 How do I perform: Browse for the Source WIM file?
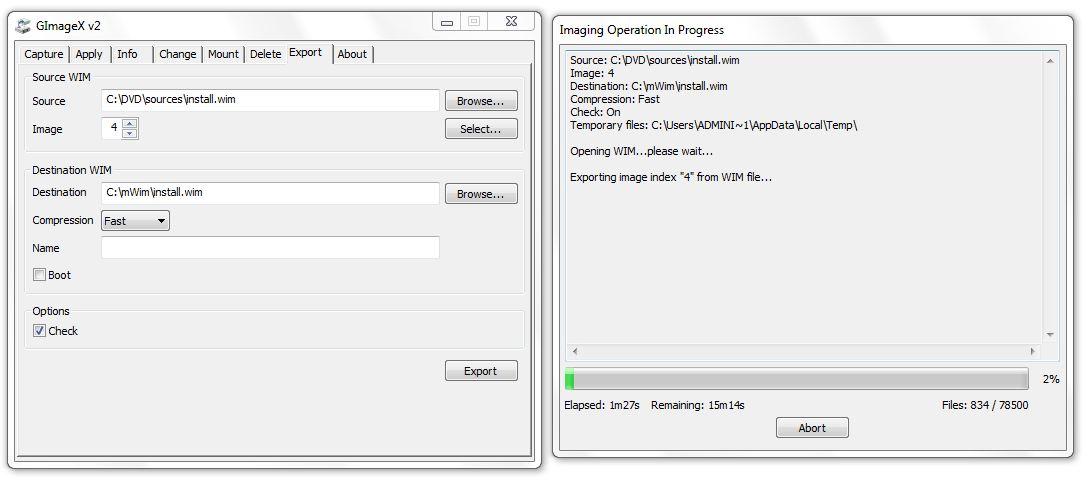point(481,101)
